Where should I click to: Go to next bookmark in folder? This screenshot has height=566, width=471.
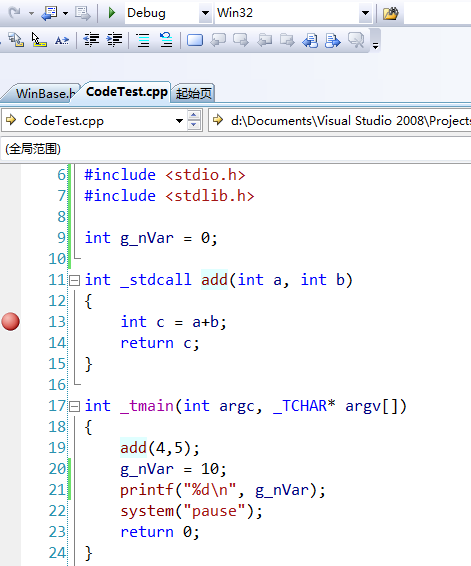[x=287, y=40]
